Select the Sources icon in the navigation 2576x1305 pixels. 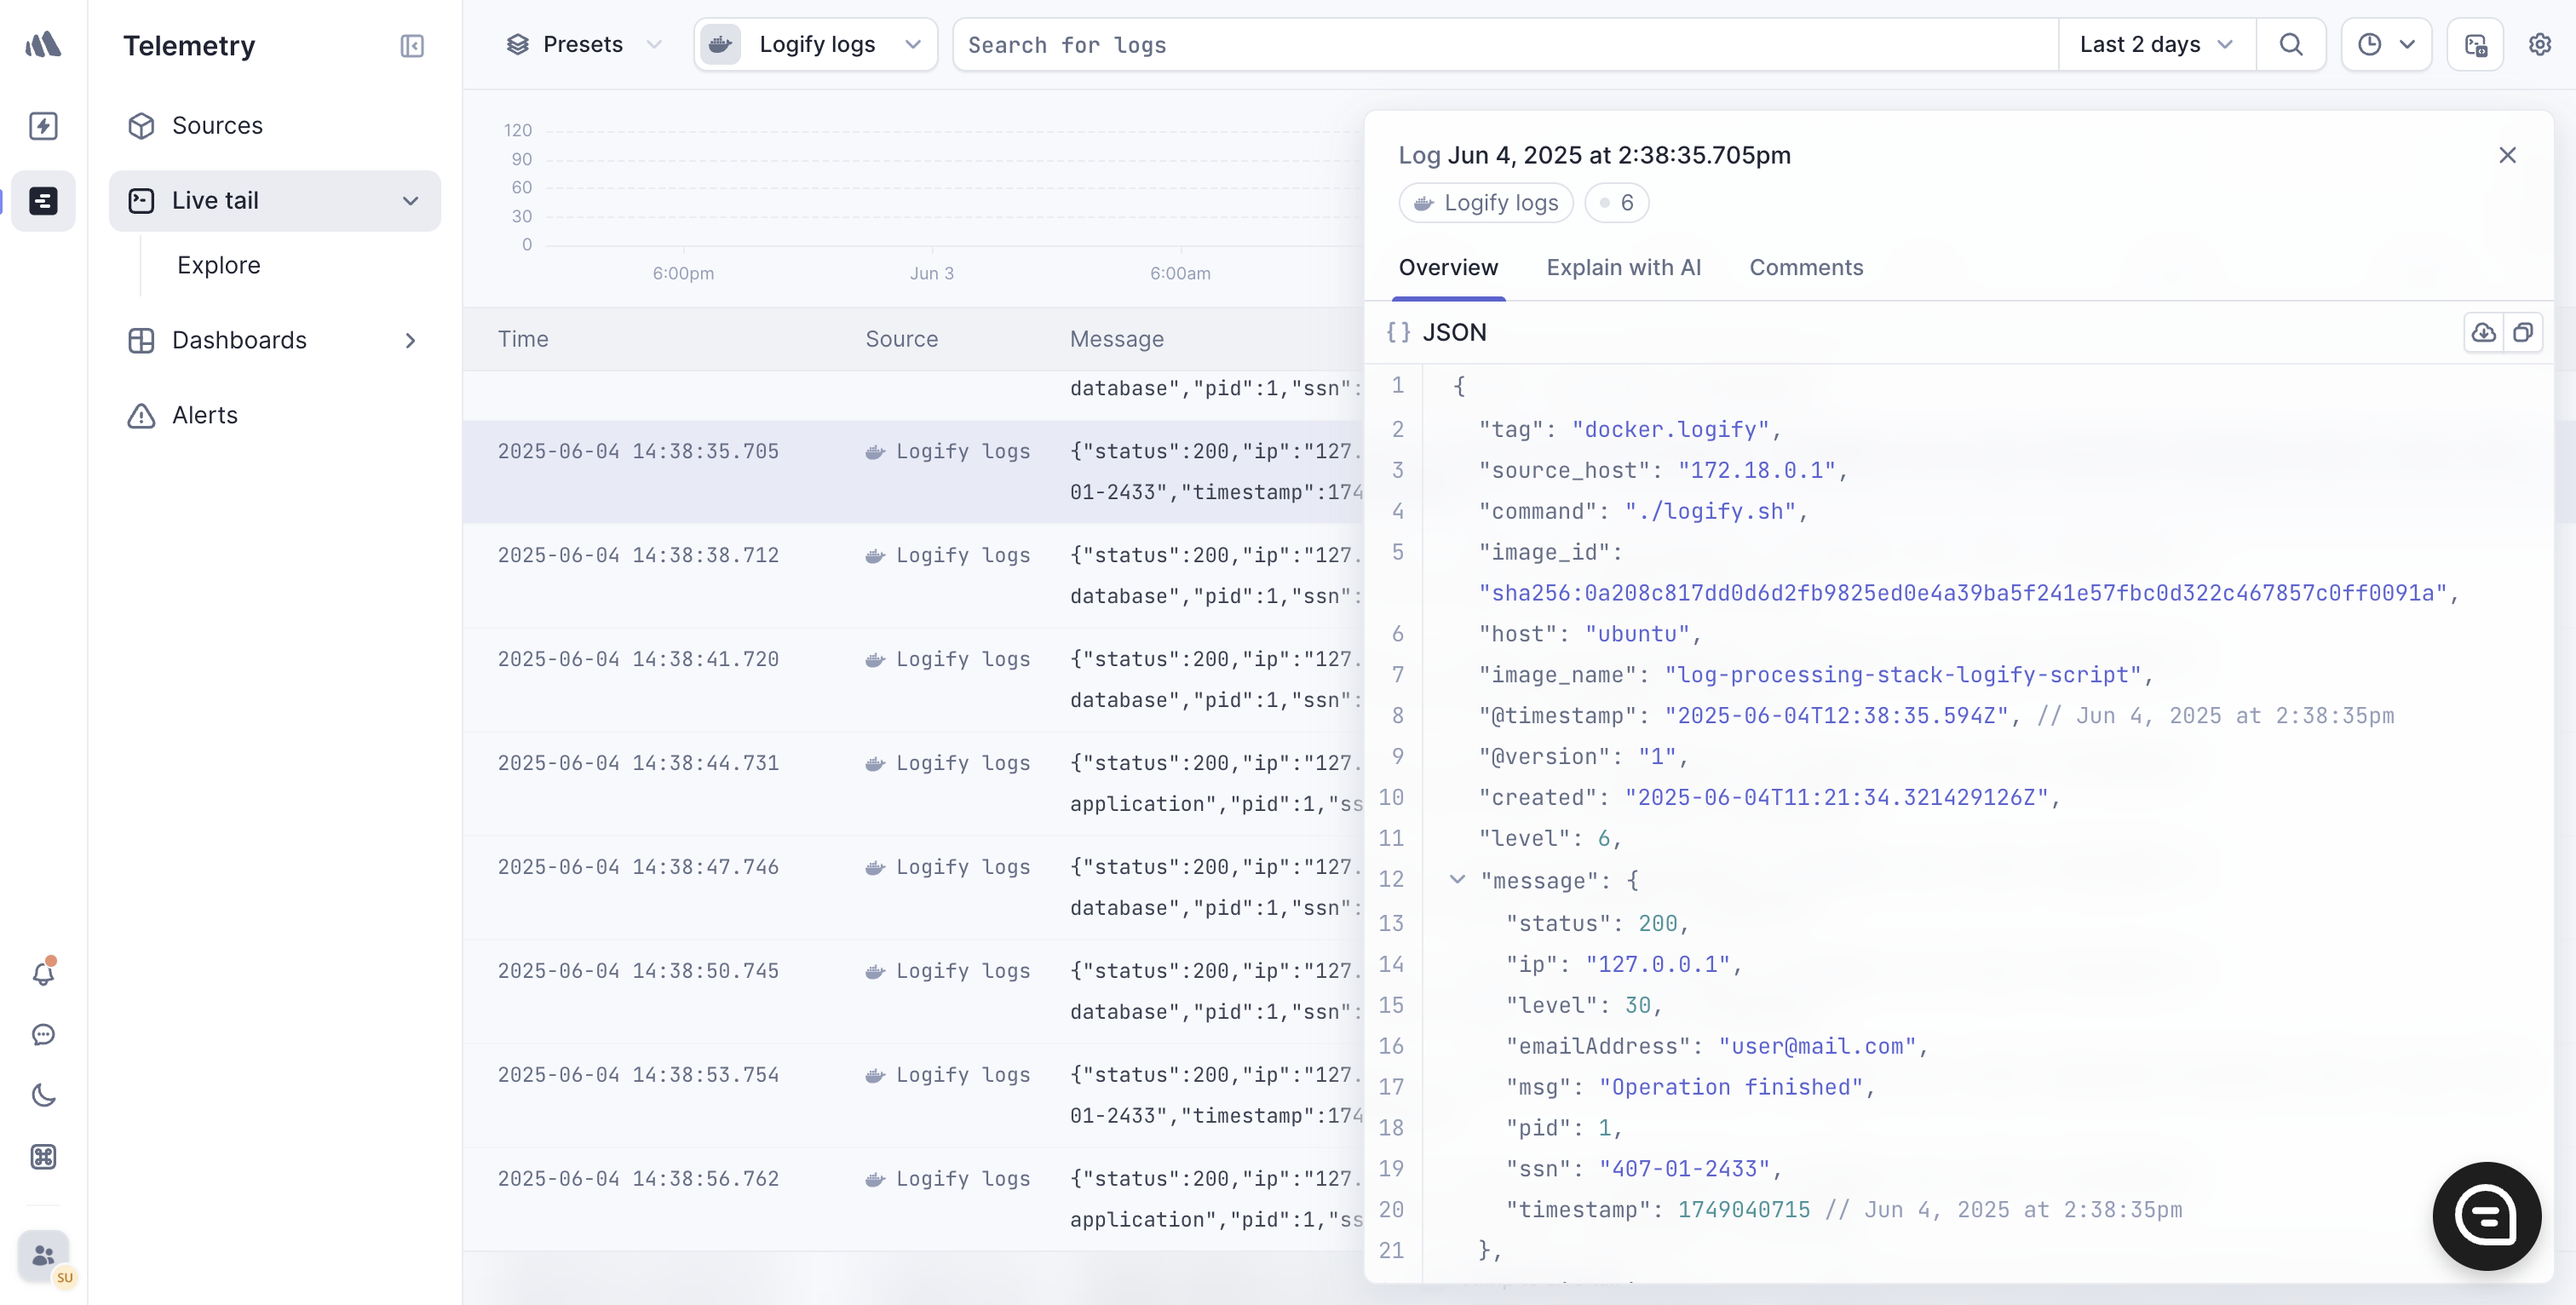(141, 125)
